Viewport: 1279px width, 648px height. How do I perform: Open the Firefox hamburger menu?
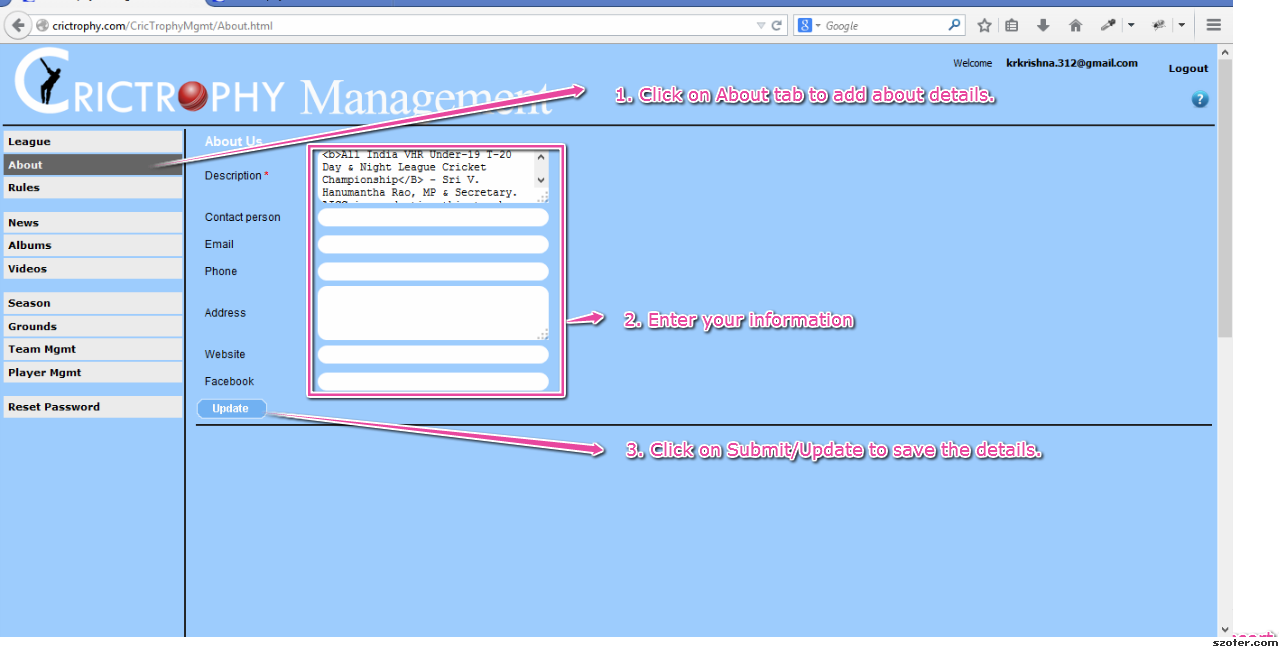[1214, 26]
